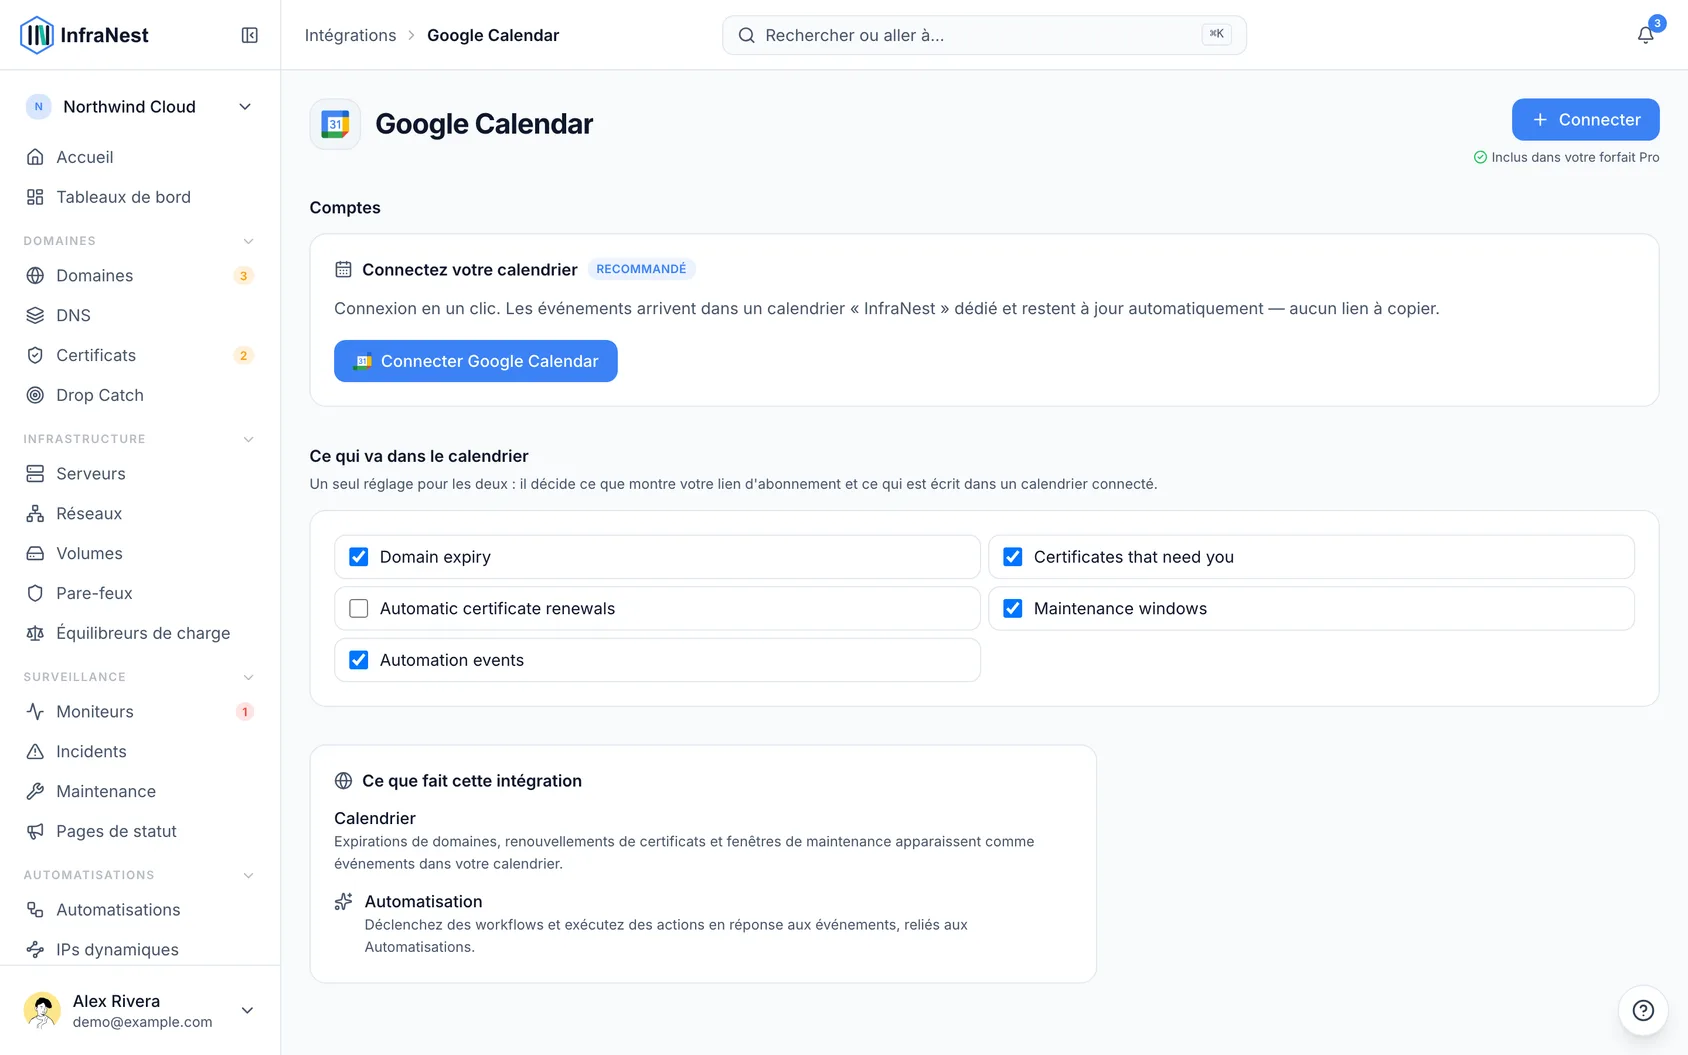Collapse the DOMAINES section
This screenshot has width=1688, height=1055.
click(x=248, y=241)
